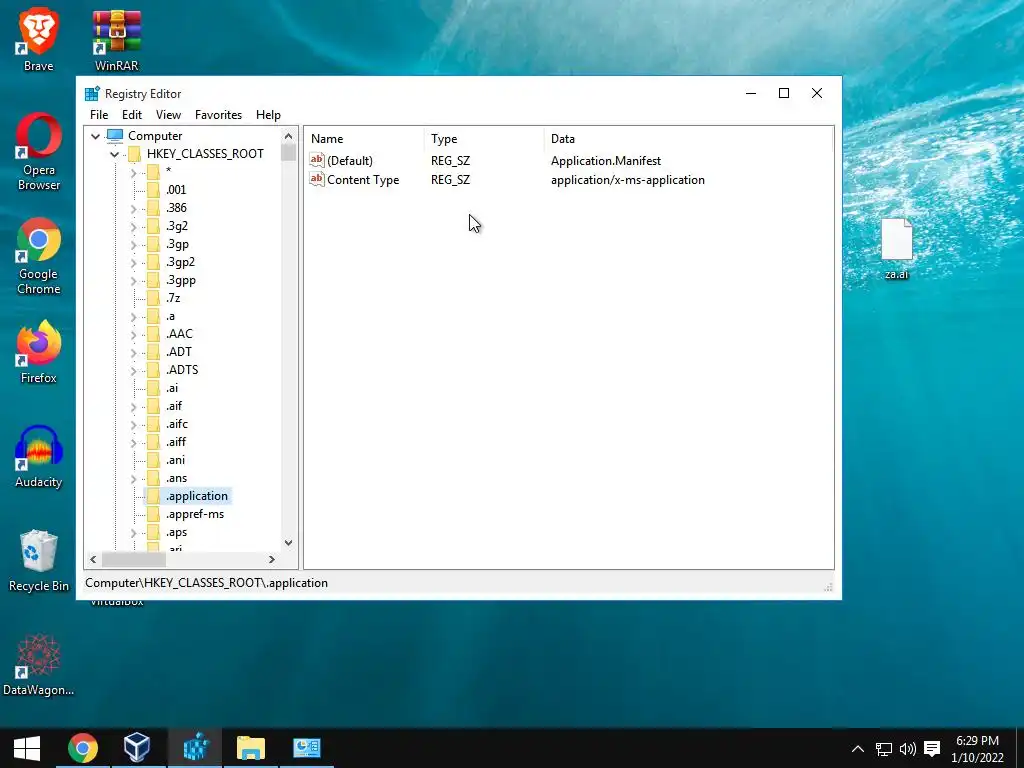Viewport: 1024px width, 768px height.
Task: Open the Help menu
Action: click(268, 115)
